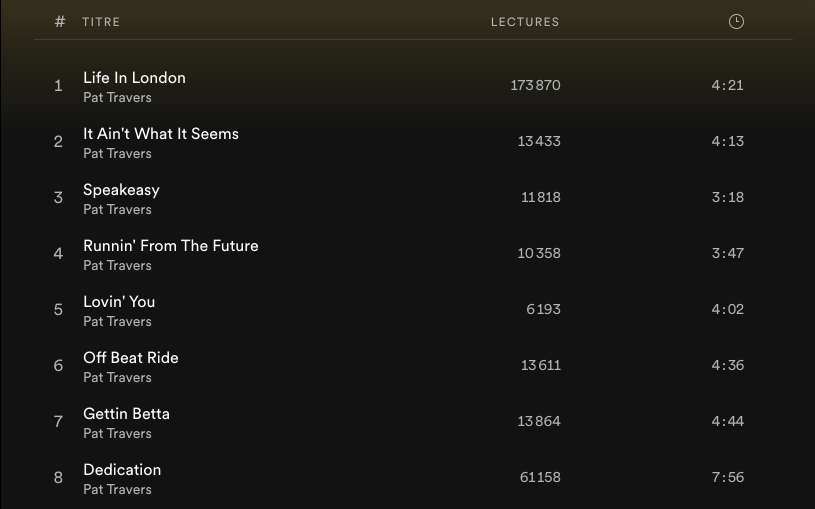Select the Speakeasy track title
815x509 pixels.
point(121,190)
